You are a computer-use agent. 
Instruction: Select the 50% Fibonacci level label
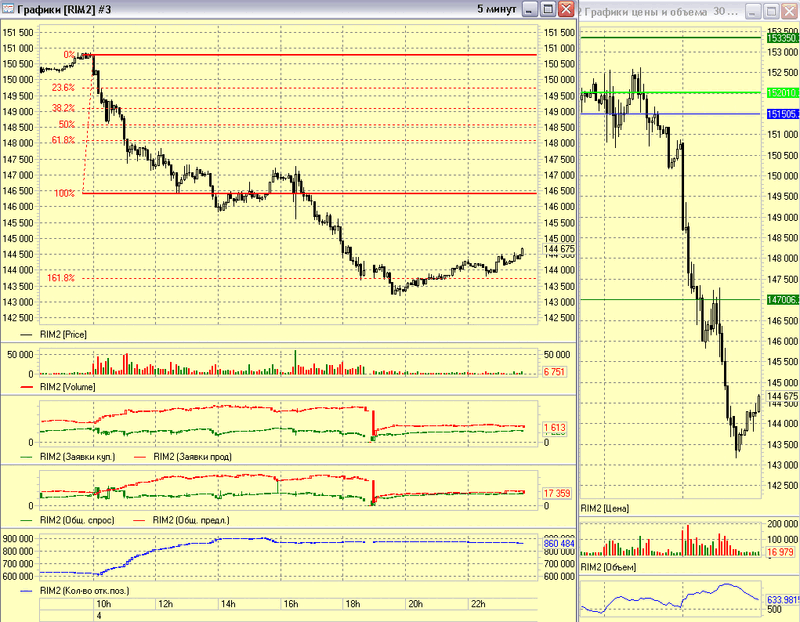67,125
